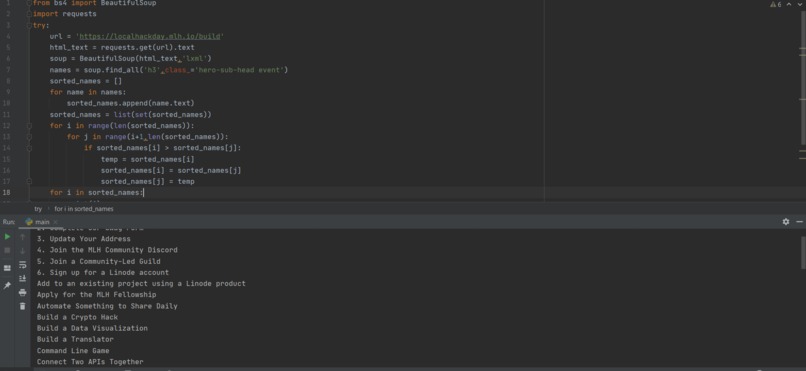Collapse the 'for j in range' fold marker
This screenshot has height=371, width=806.
coord(30,137)
